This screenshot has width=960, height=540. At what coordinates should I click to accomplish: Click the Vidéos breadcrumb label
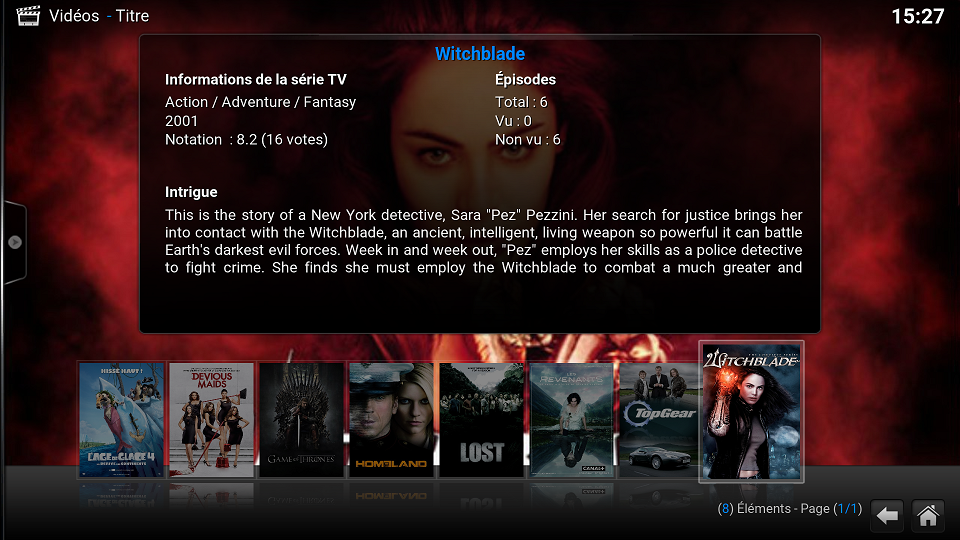click(x=74, y=16)
